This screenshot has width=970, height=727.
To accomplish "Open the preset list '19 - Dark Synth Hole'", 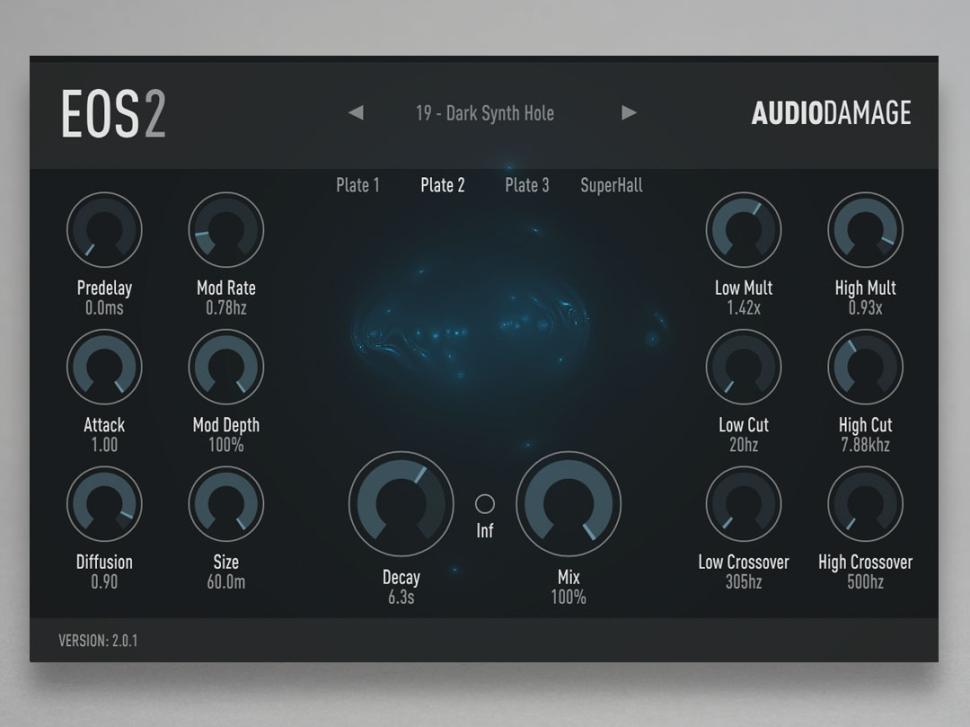I will coord(485,113).
